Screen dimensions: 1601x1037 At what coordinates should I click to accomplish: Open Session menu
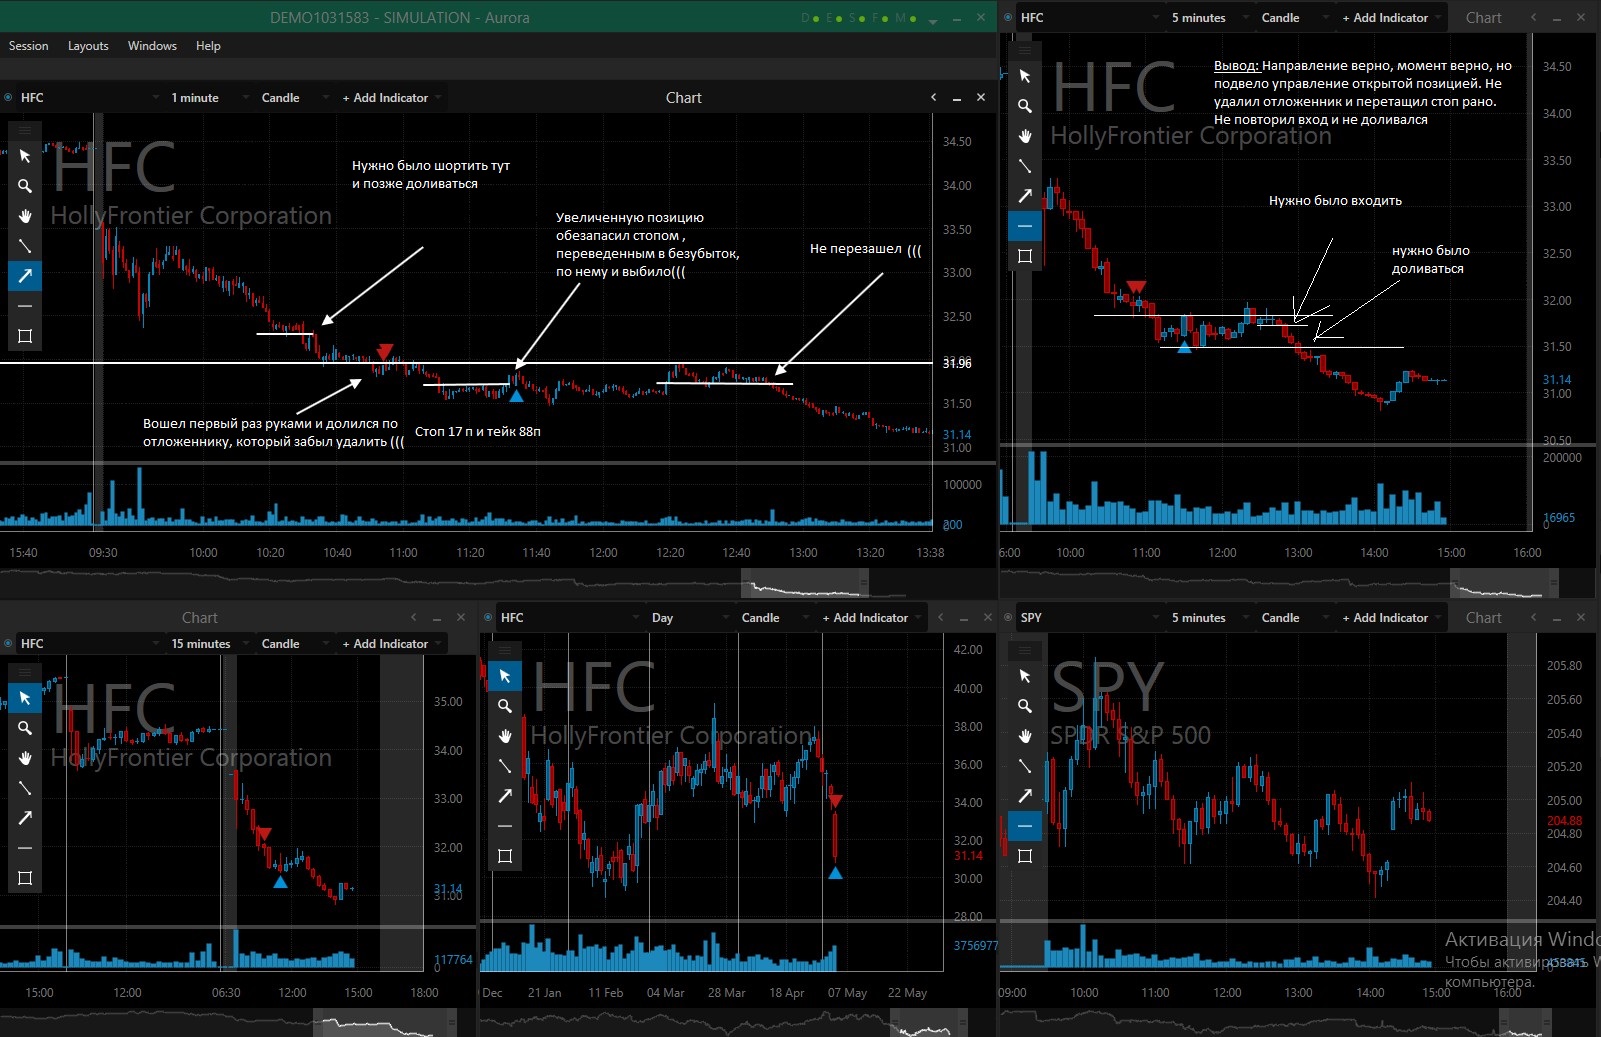click(28, 46)
